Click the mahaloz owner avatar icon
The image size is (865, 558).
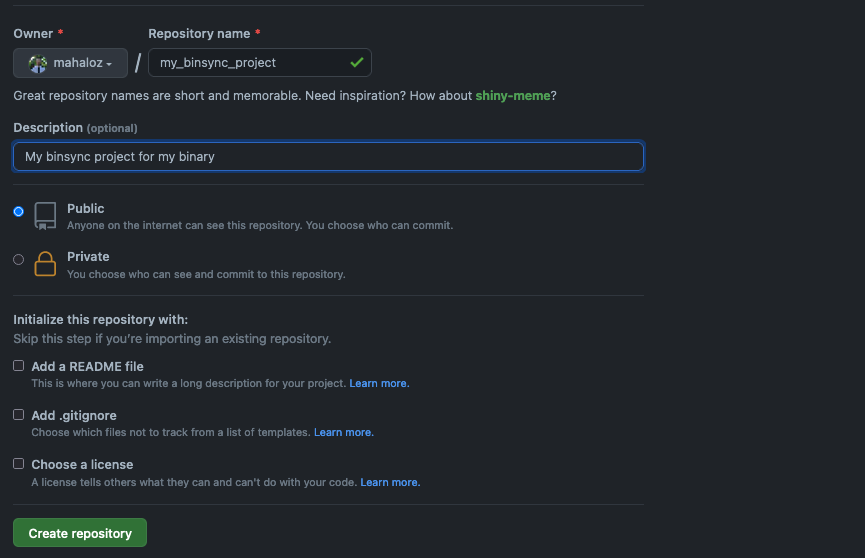tap(38, 63)
